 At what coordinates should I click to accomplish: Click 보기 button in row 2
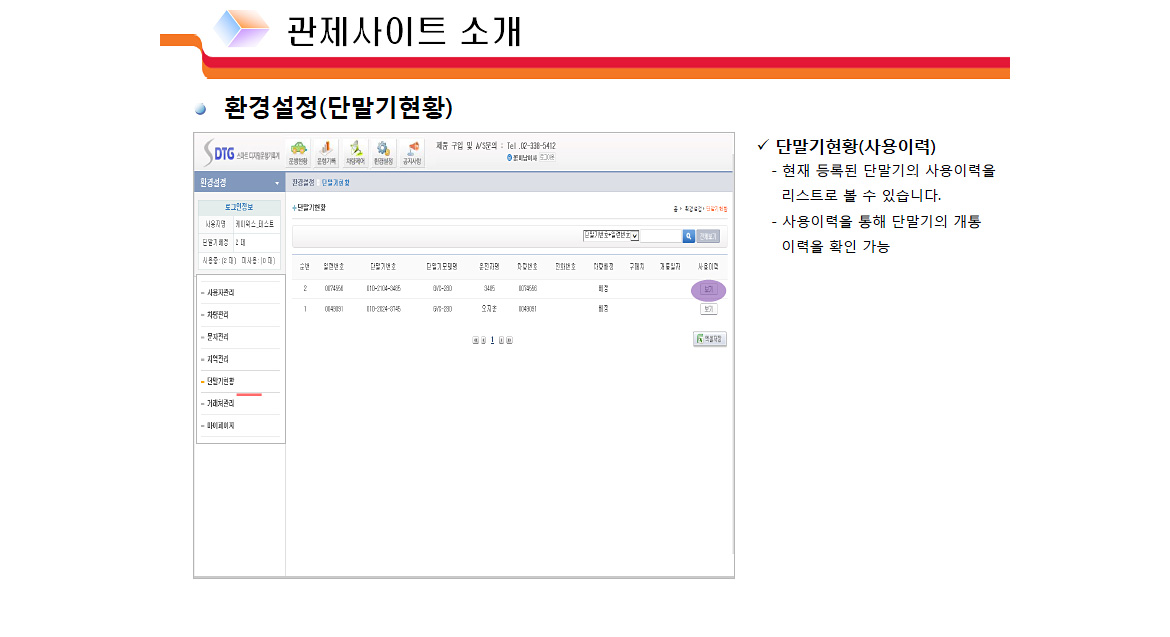click(708, 289)
